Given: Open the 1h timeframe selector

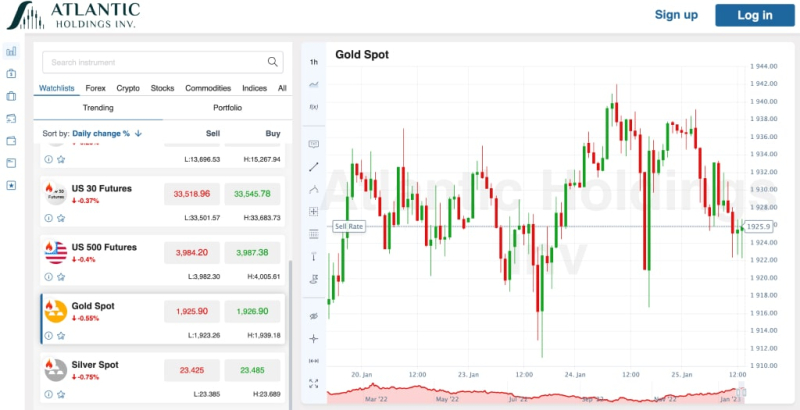Looking at the screenshot, I should 314,62.
